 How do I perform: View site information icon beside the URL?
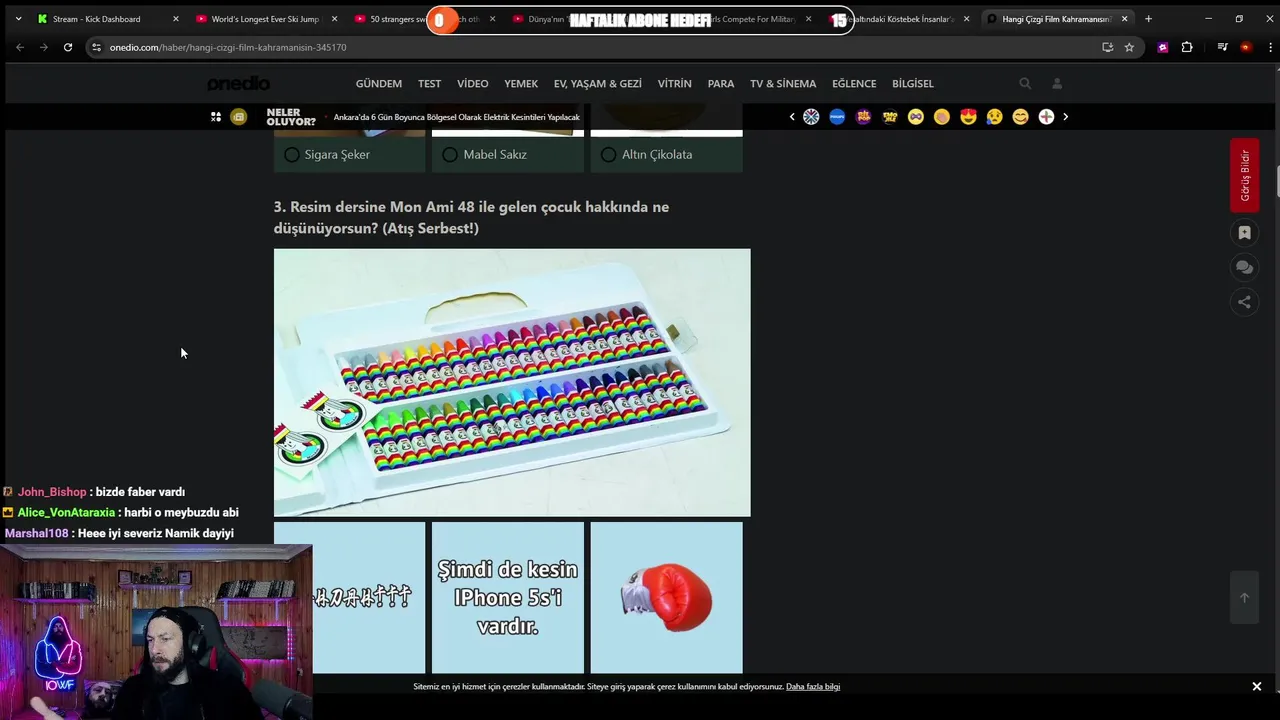(96, 47)
